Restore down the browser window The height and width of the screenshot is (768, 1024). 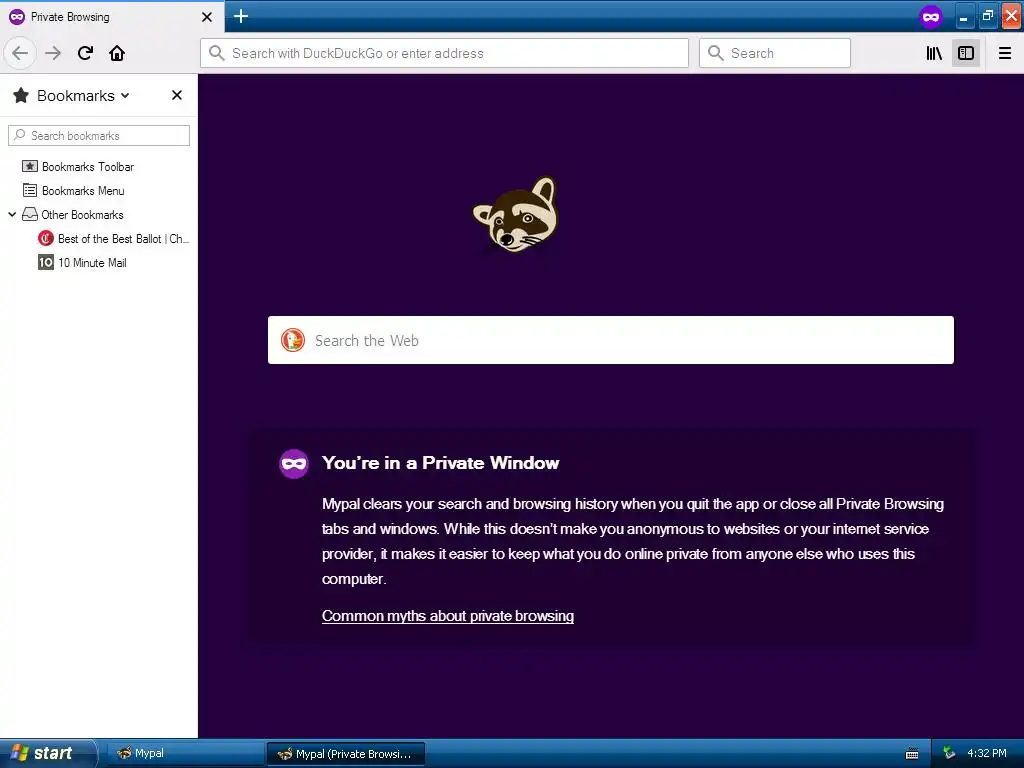988,17
